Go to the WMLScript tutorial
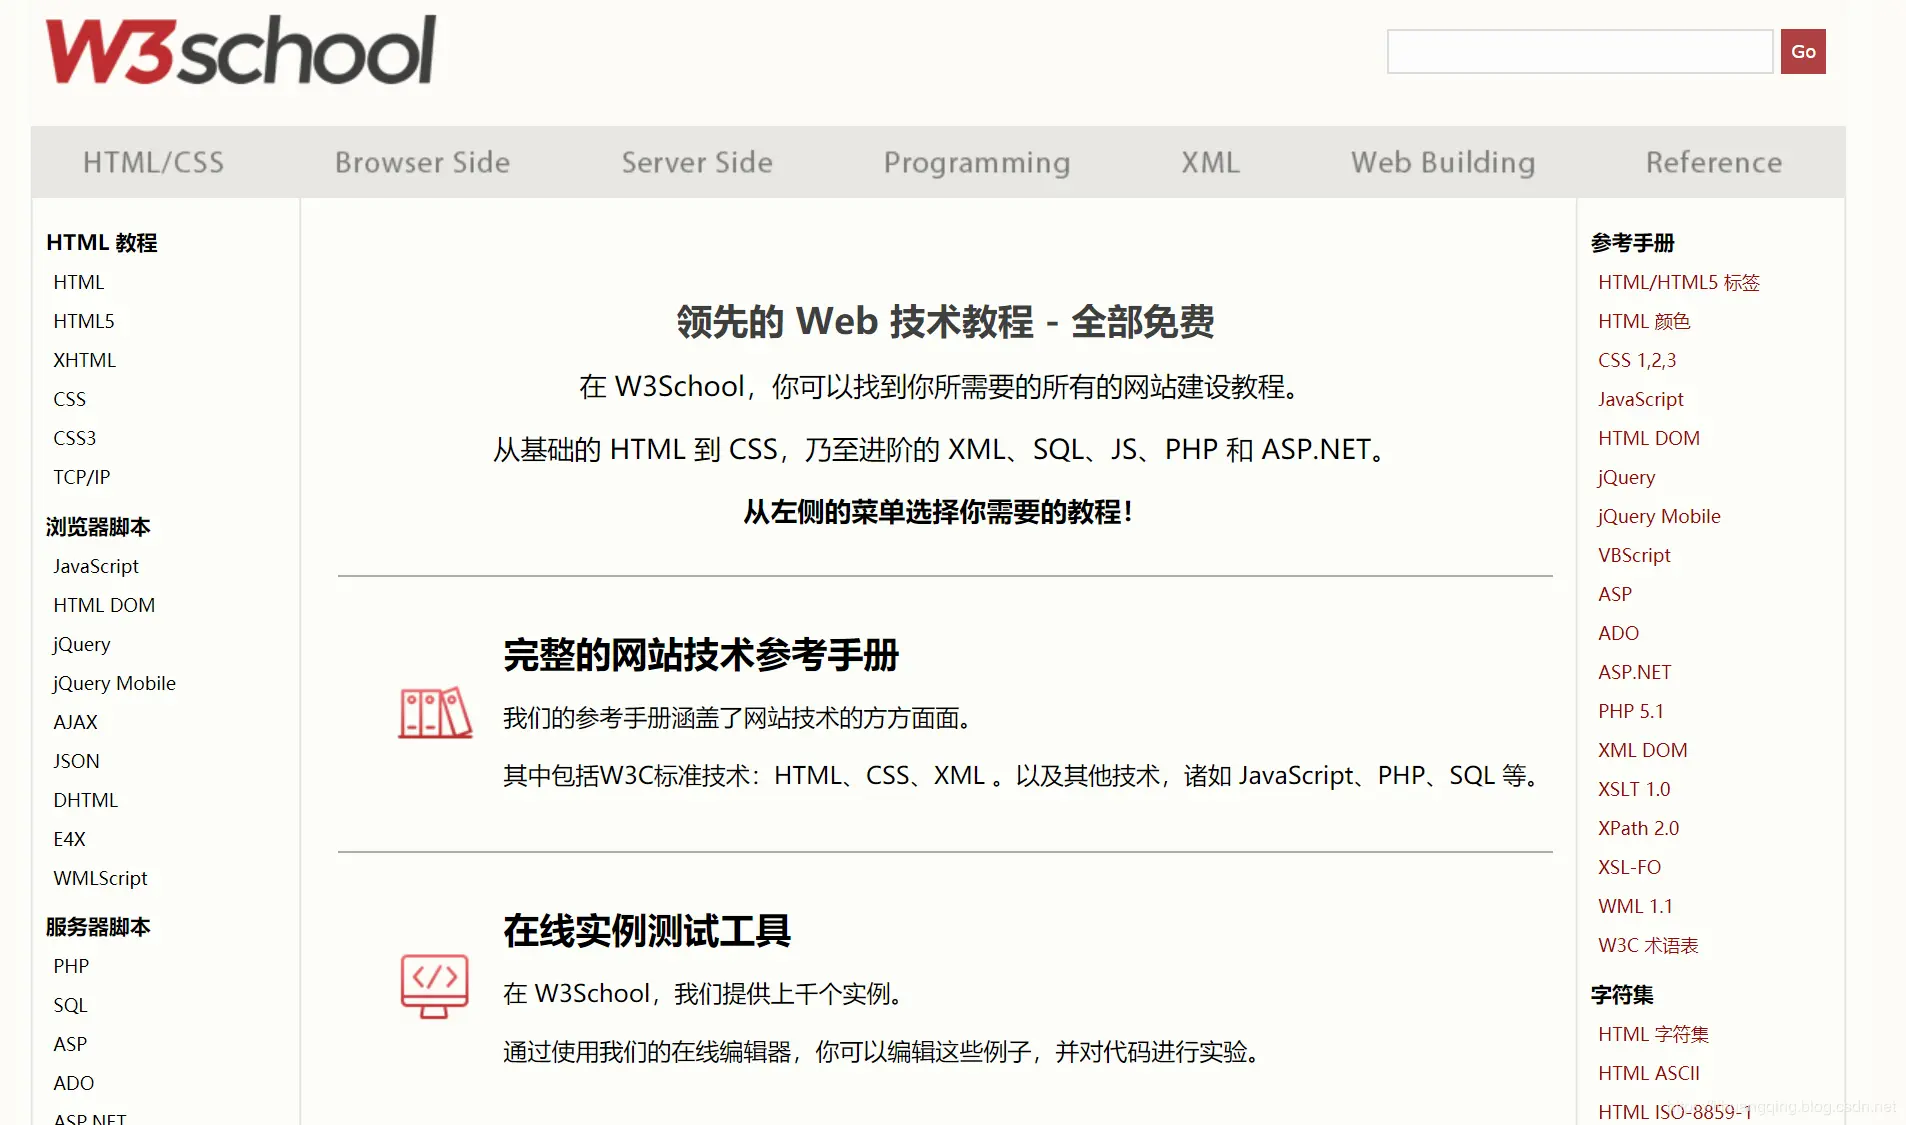 click(x=100, y=878)
